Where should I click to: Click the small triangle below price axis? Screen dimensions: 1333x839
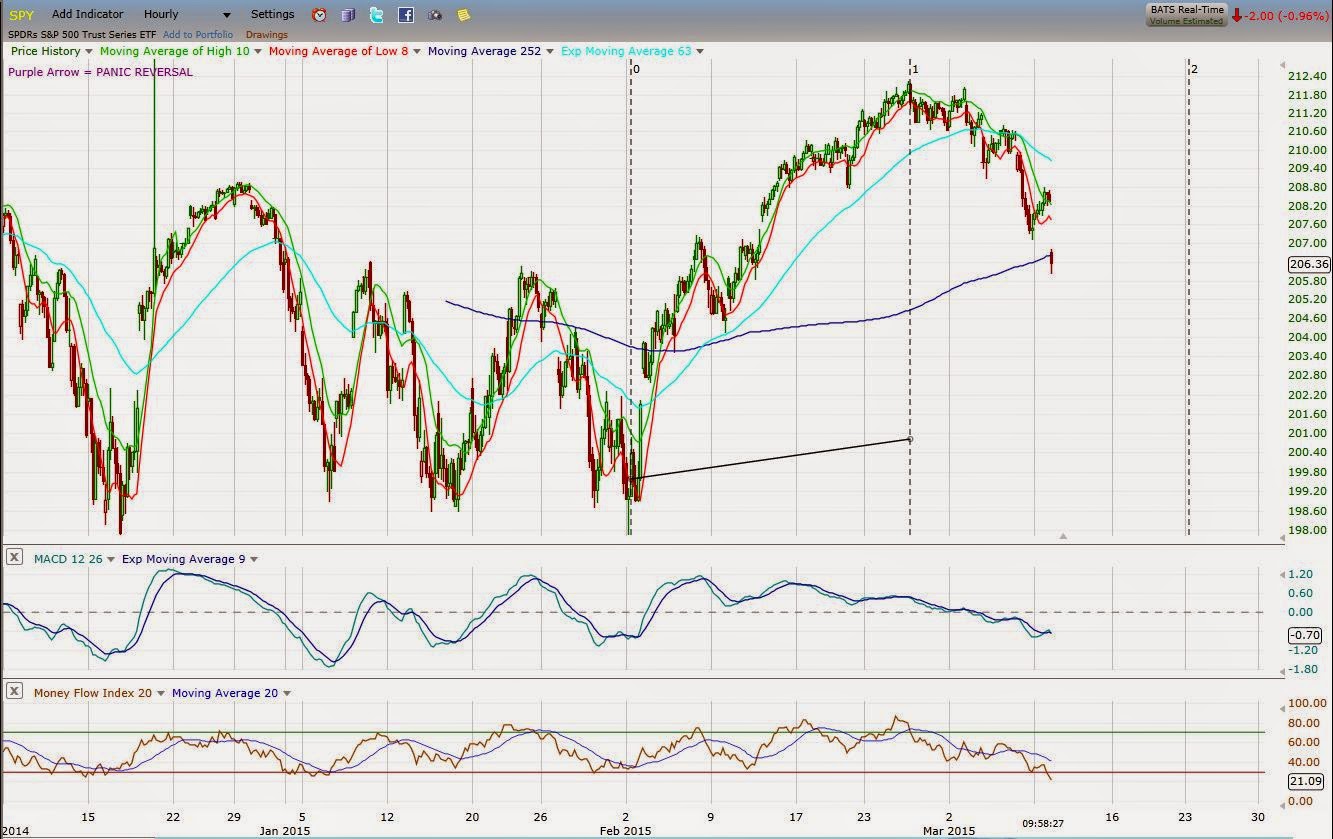click(1063, 537)
